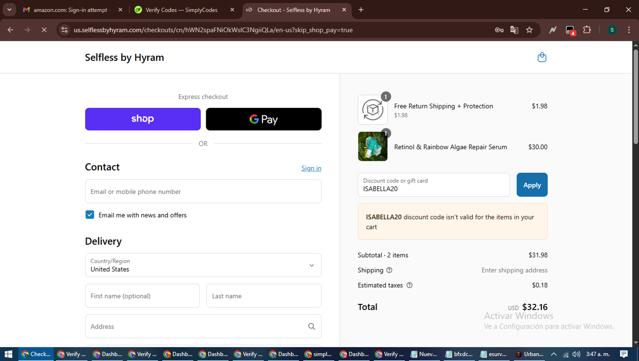Viewport: 639px width, 361px height.
Task: Apply the discount code
Action: tap(532, 185)
